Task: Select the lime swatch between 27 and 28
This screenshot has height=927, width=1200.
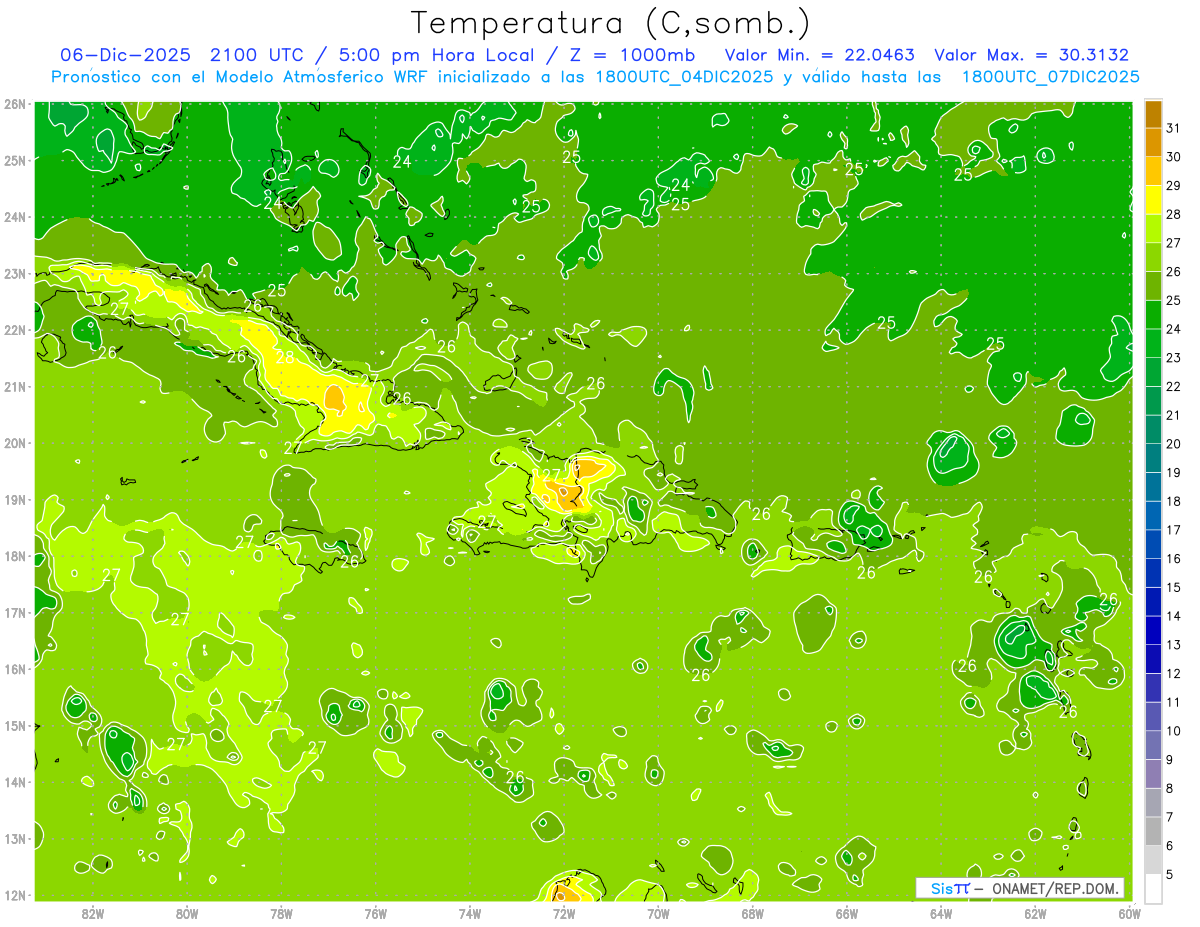Action: 1153,228
